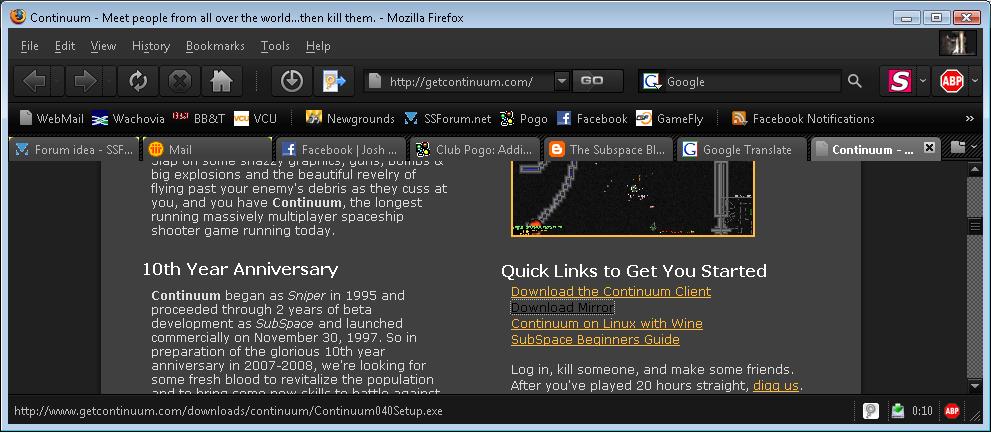
Task: Open the URL history dropdown arrow
Action: click(561, 81)
